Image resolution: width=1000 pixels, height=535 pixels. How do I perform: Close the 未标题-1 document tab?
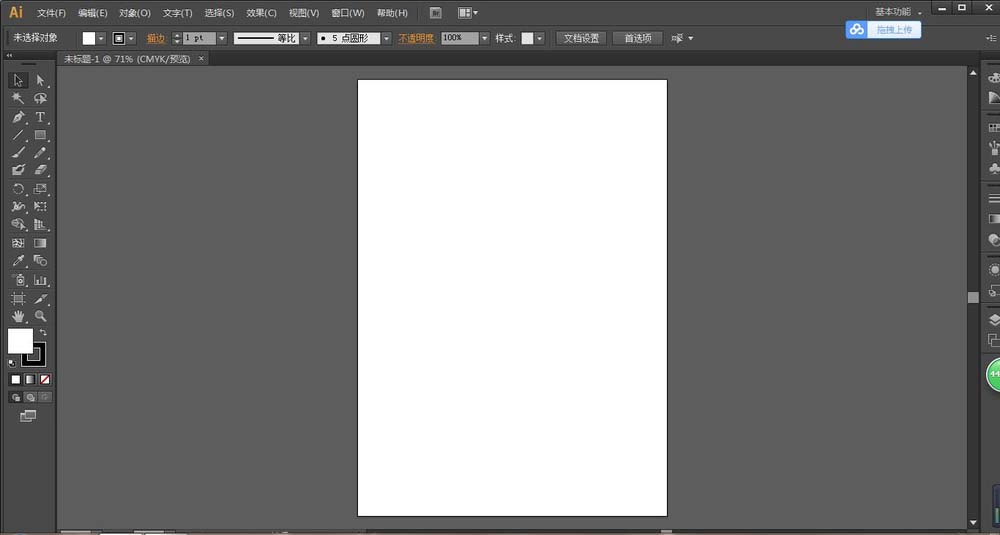click(201, 59)
